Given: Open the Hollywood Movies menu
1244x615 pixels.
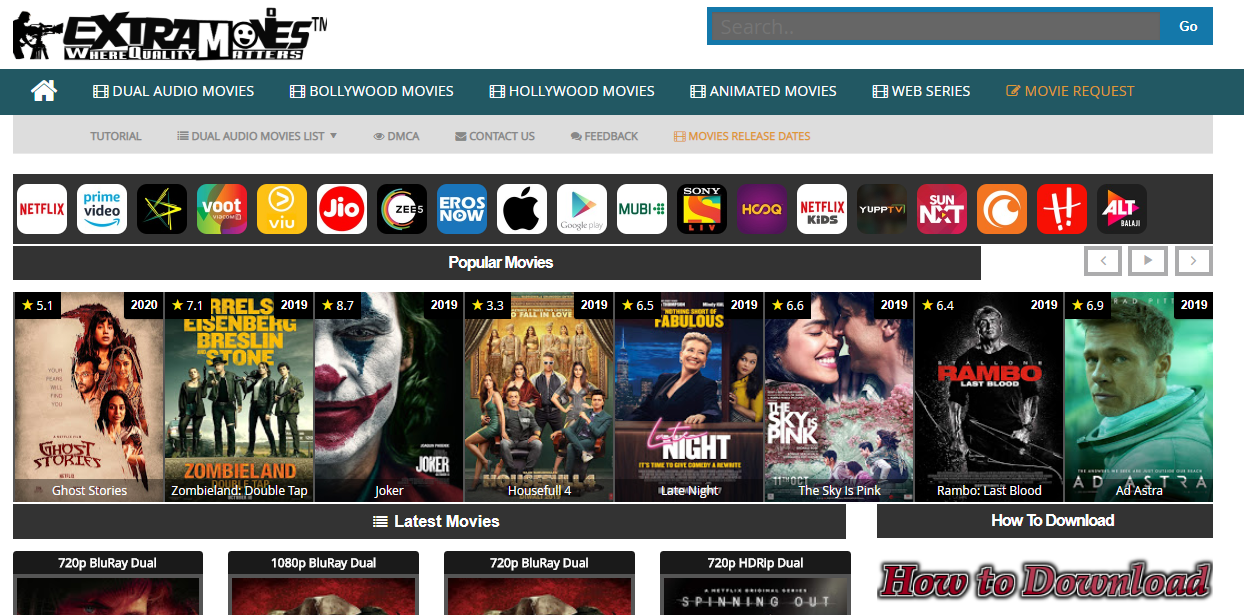Looking at the screenshot, I should coord(571,91).
